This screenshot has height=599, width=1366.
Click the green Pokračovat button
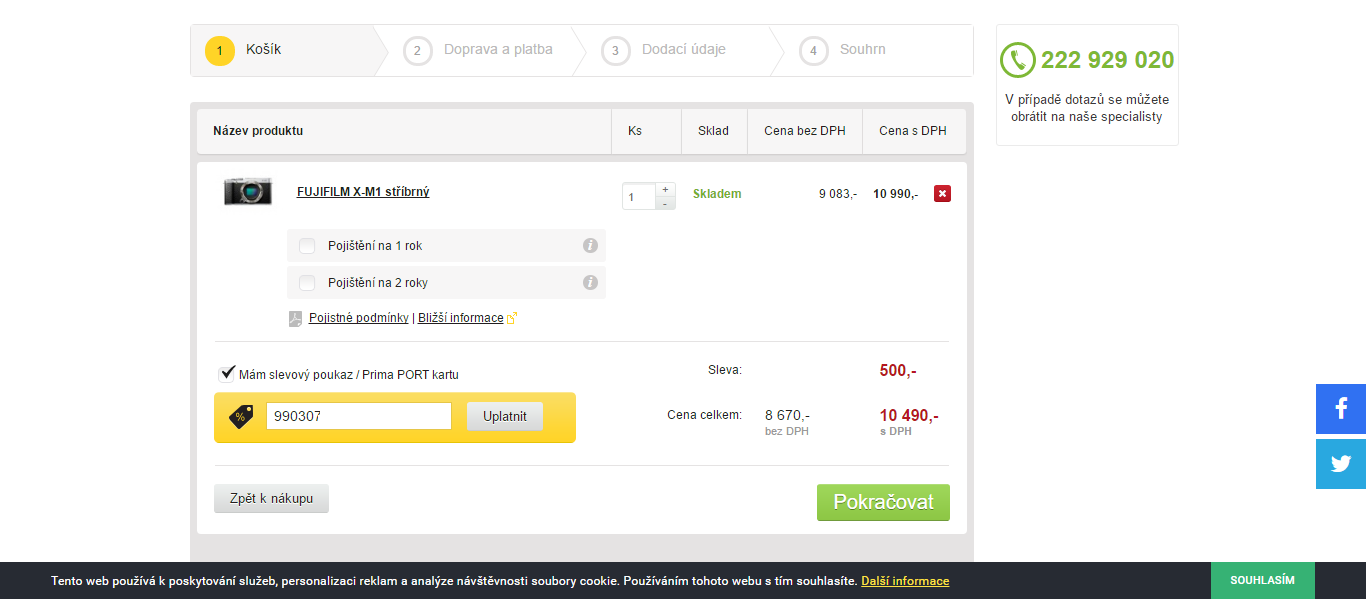click(x=883, y=502)
